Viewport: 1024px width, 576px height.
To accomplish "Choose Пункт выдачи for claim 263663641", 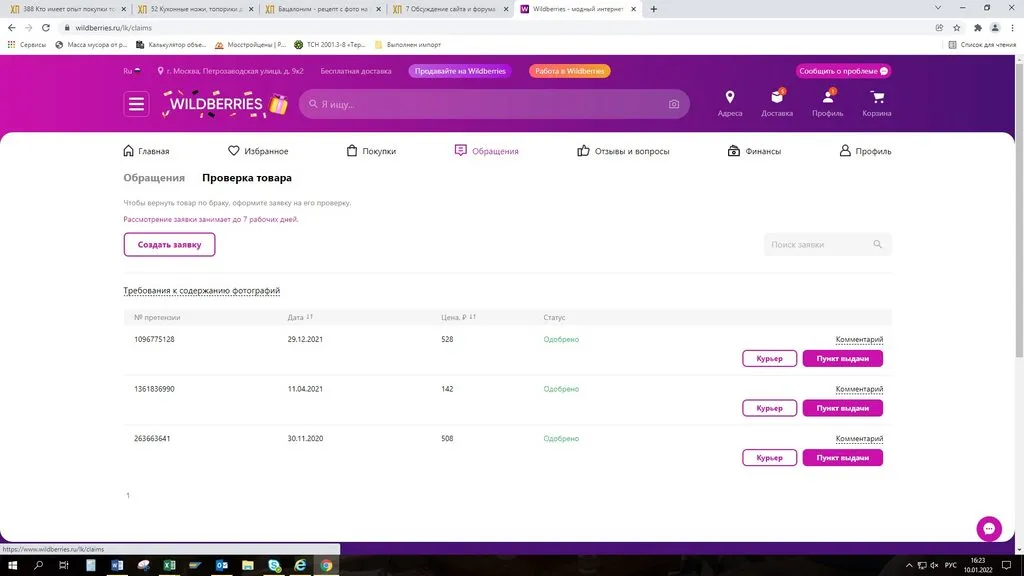I will [x=842, y=458].
